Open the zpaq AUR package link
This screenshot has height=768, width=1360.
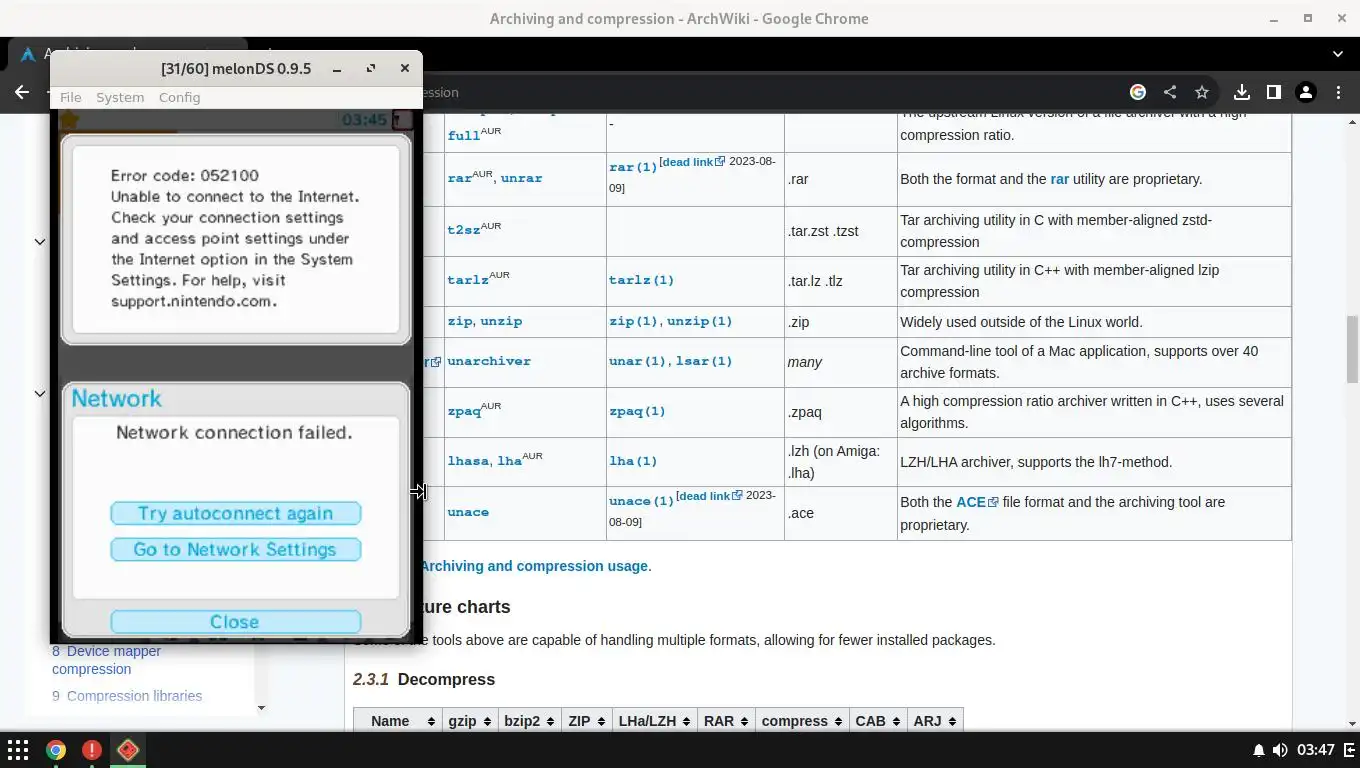464,411
